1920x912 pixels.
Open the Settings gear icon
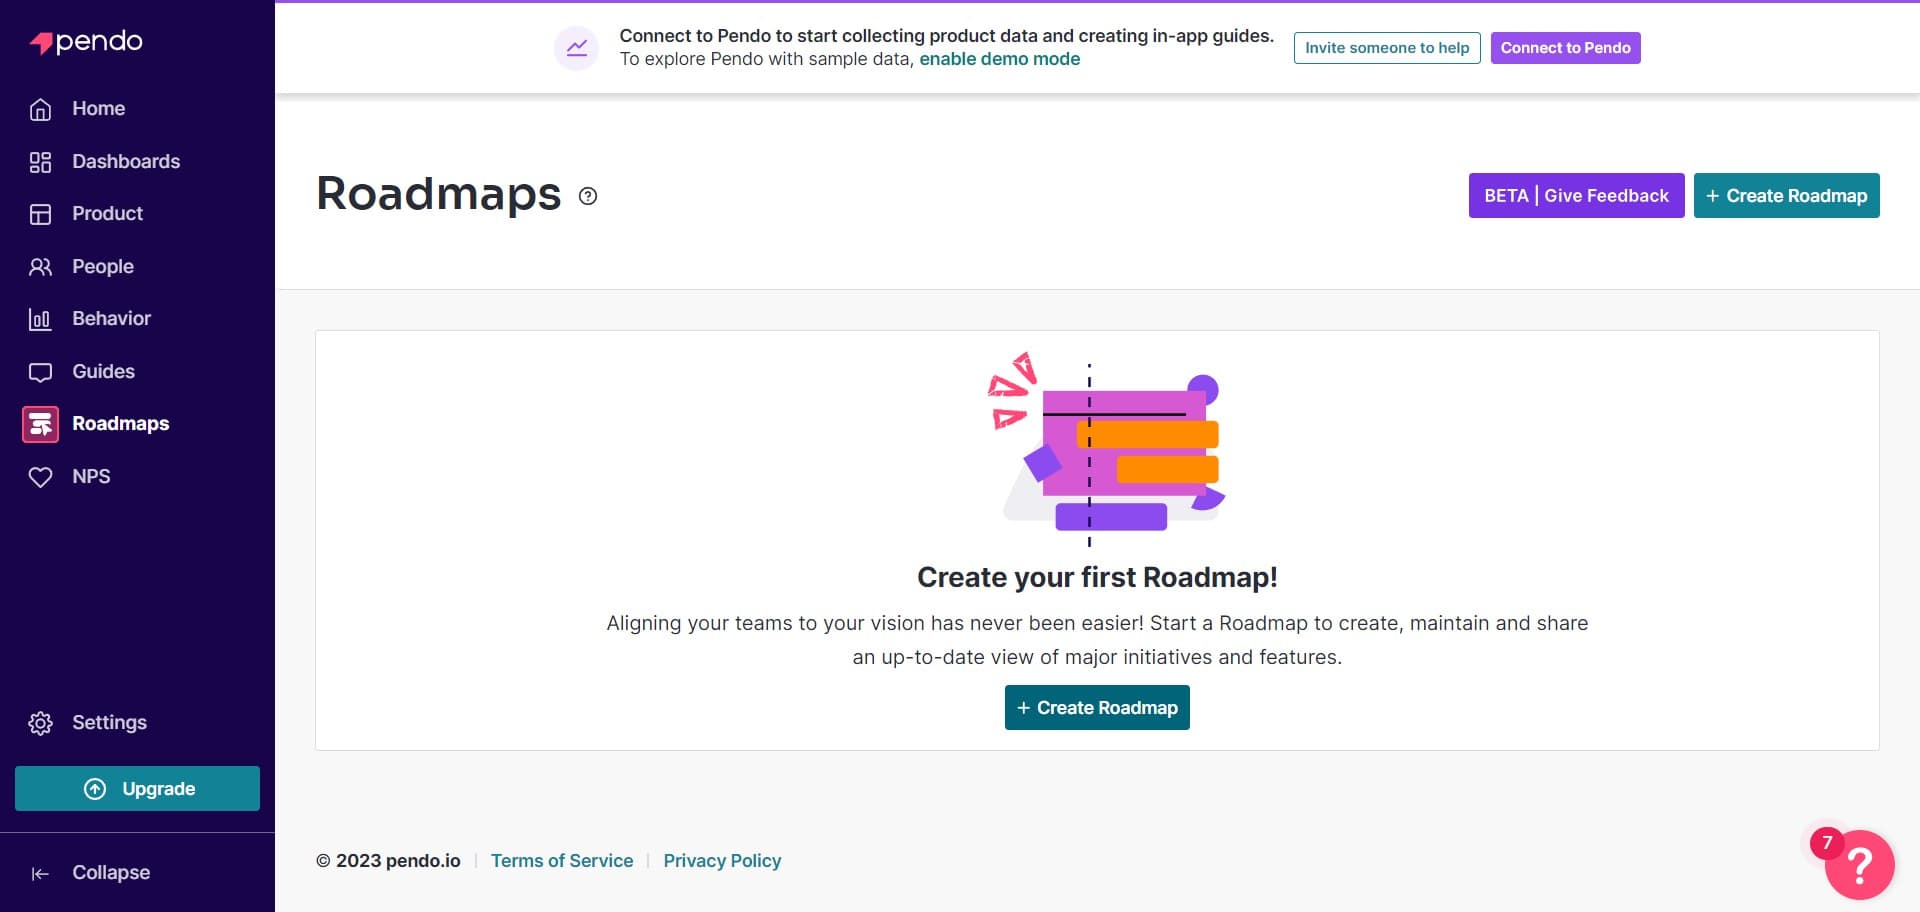(40, 722)
